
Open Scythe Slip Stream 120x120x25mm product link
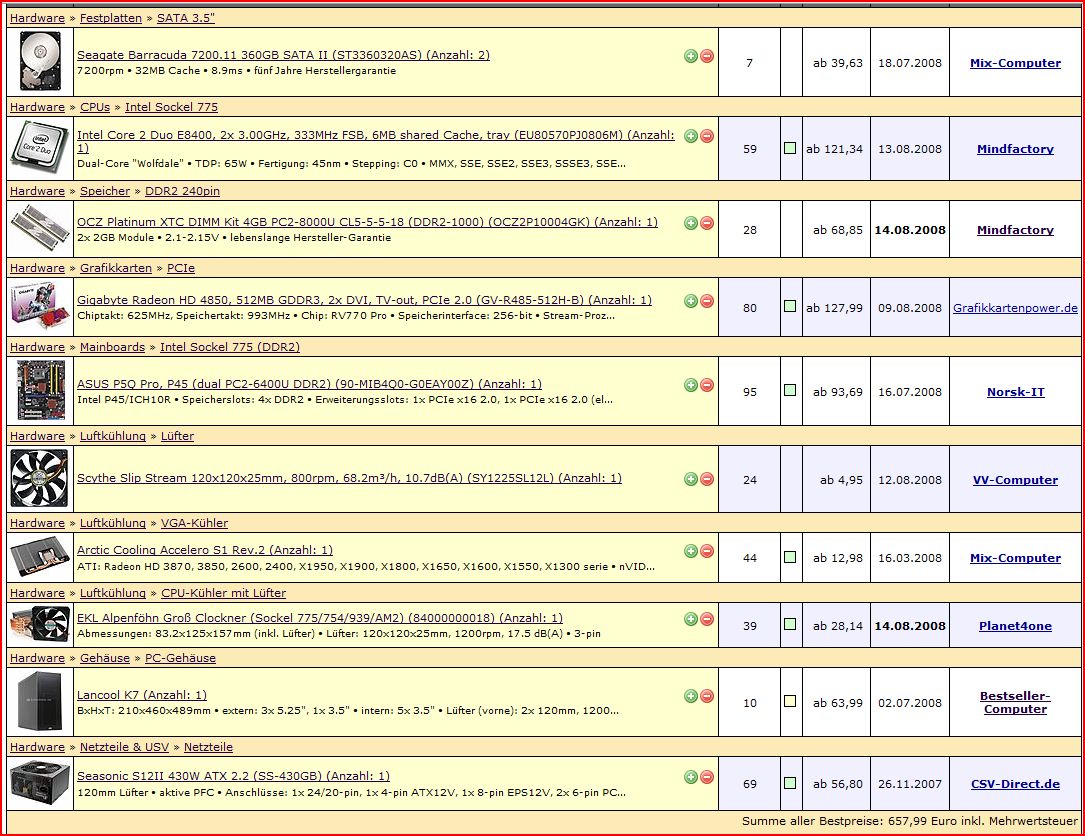[349, 478]
